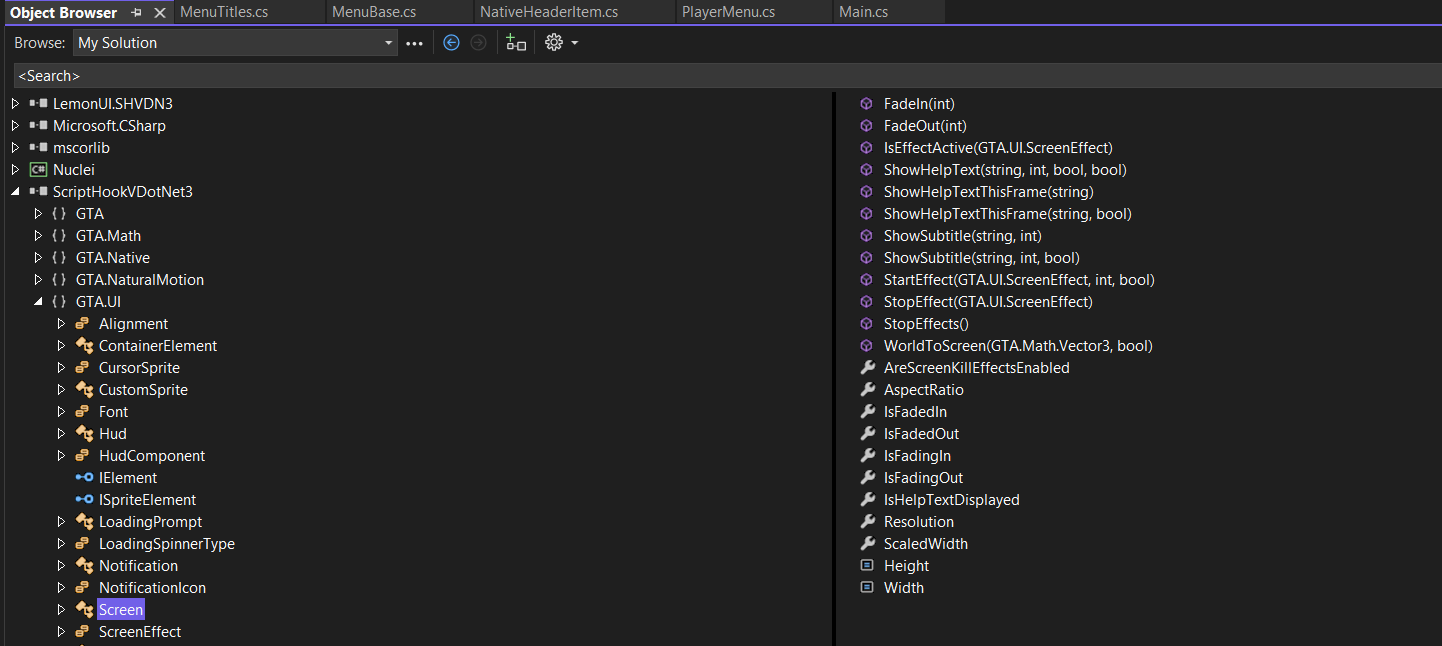Select LoadingSpinnerType in the tree
Image resolution: width=1442 pixels, height=646 pixels.
click(167, 544)
